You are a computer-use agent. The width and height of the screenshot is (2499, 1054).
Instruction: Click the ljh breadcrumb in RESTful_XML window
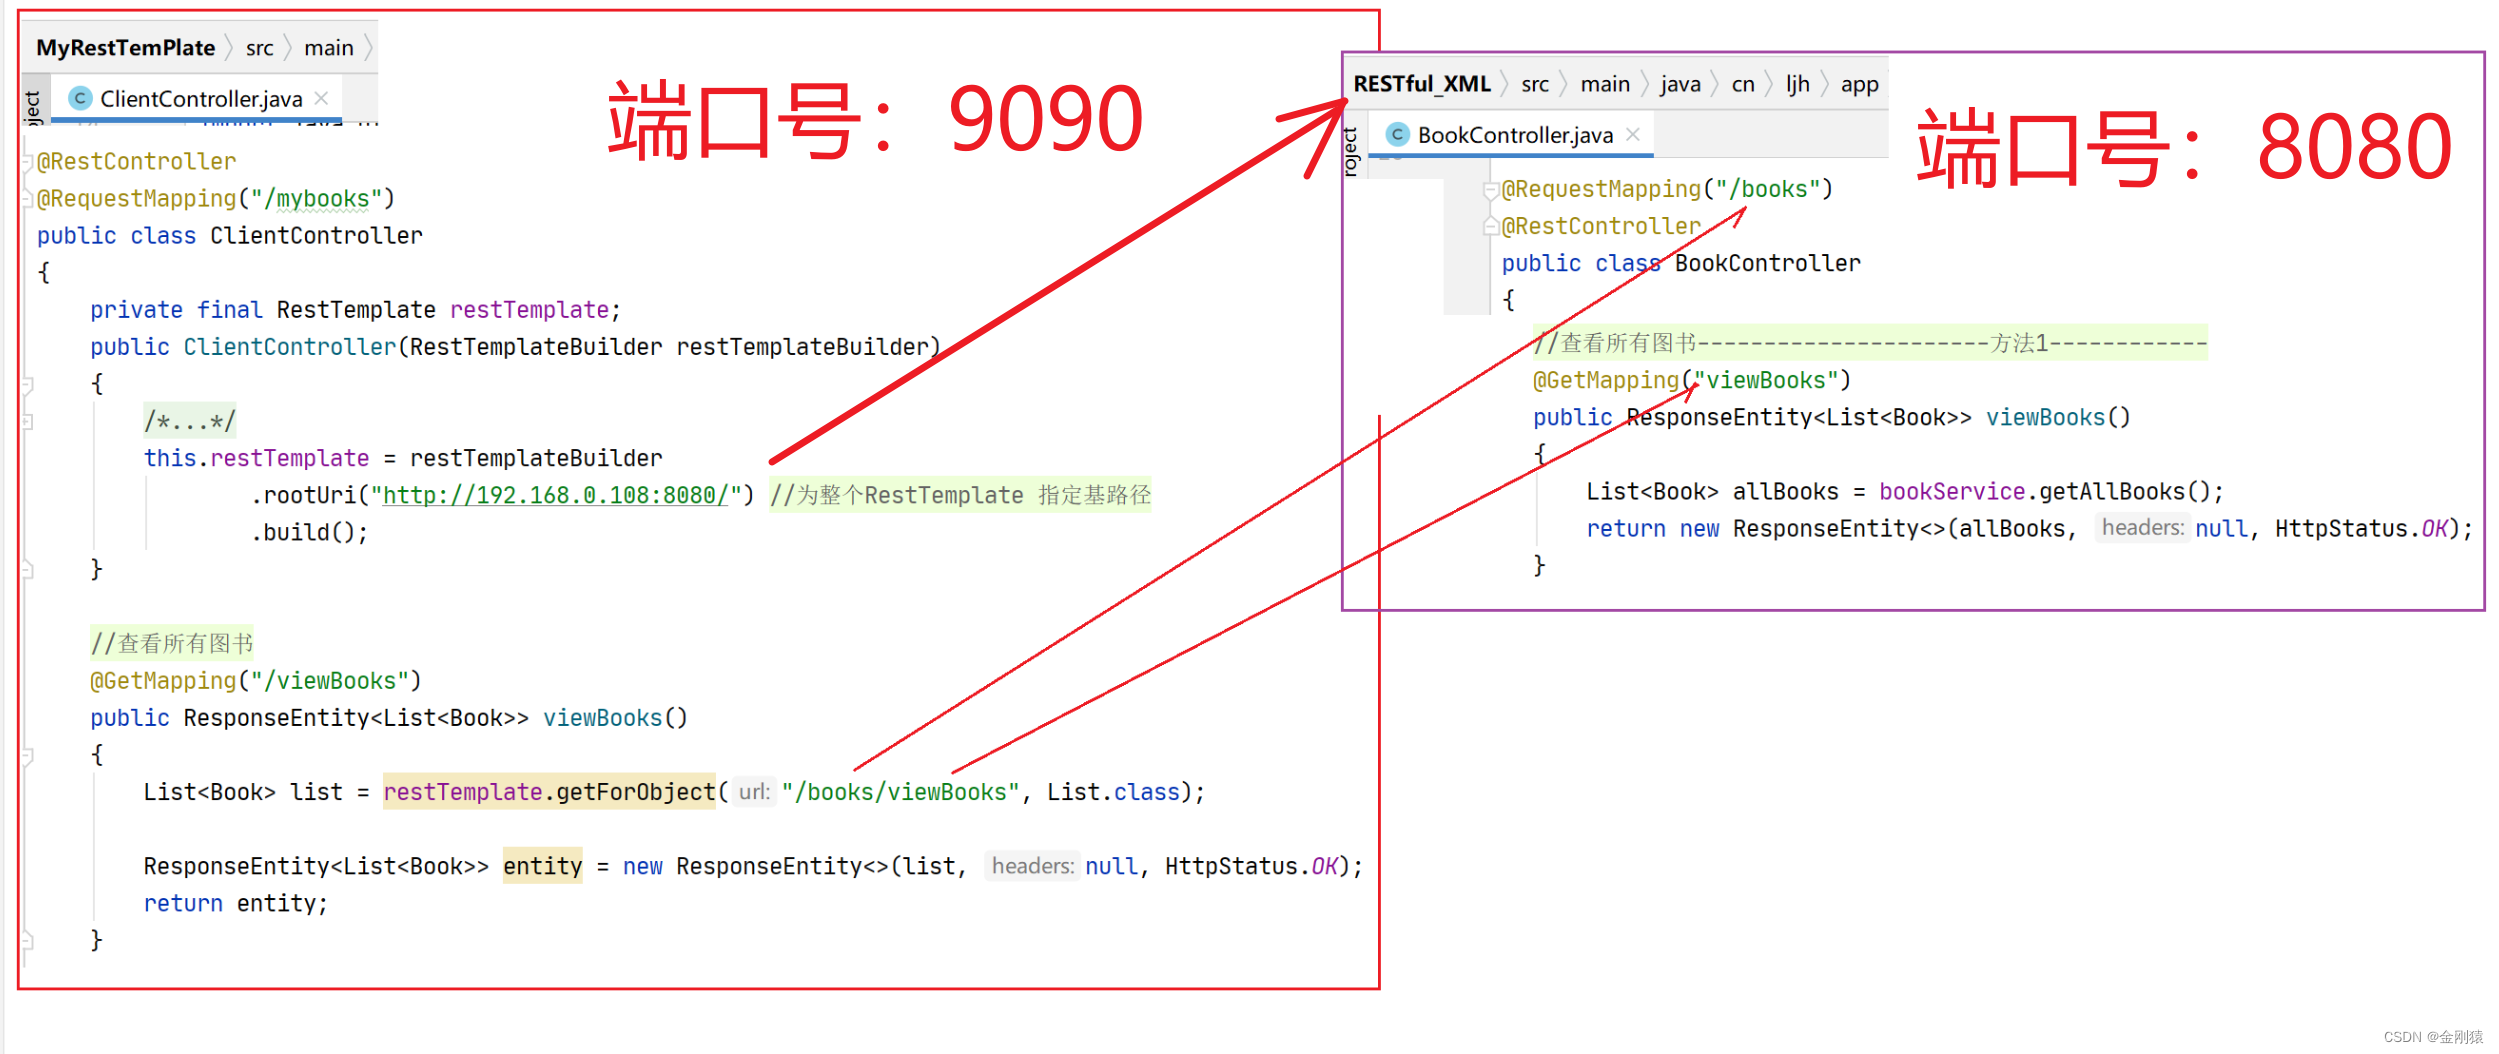click(x=1798, y=84)
